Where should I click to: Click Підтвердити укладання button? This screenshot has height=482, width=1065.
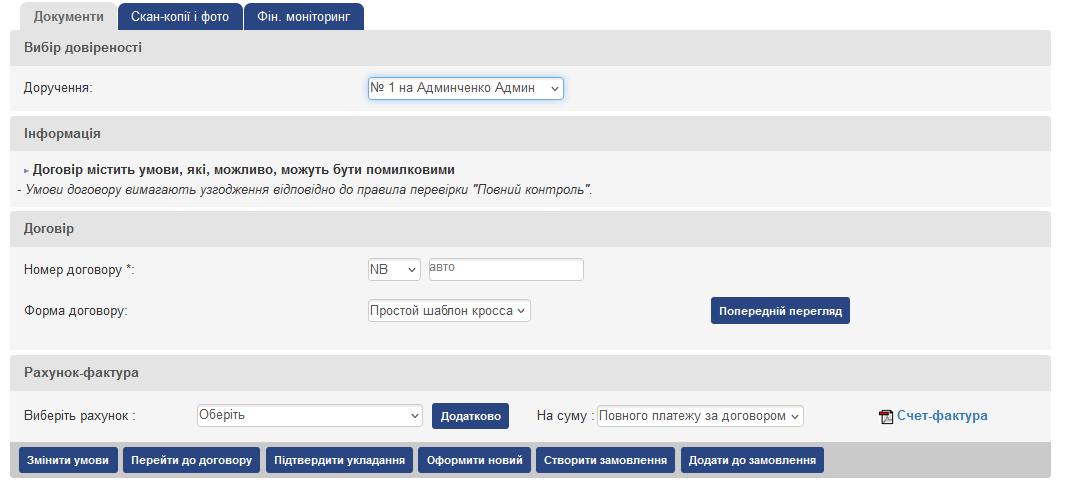pos(339,460)
